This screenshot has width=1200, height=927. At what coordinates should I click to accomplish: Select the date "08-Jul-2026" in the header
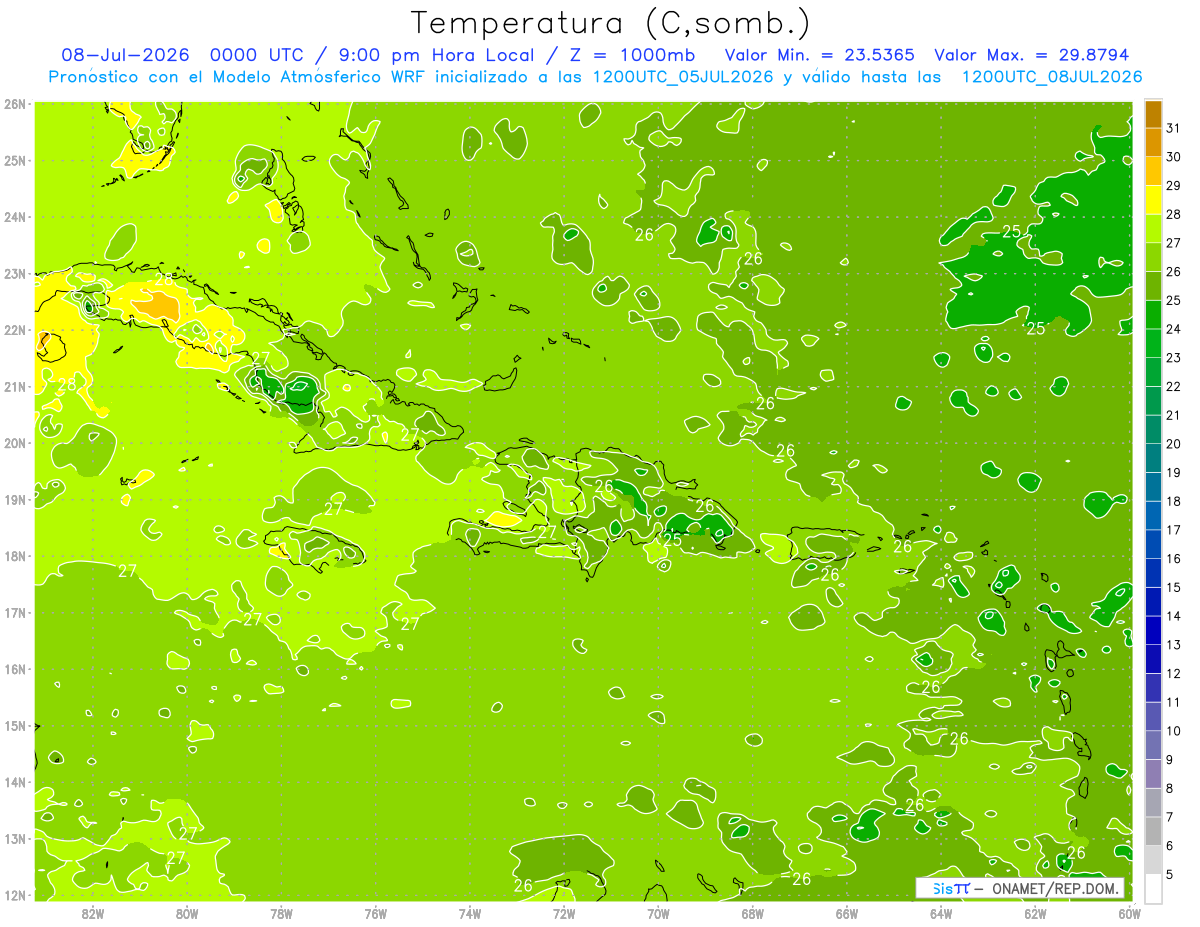pos(126,55)
